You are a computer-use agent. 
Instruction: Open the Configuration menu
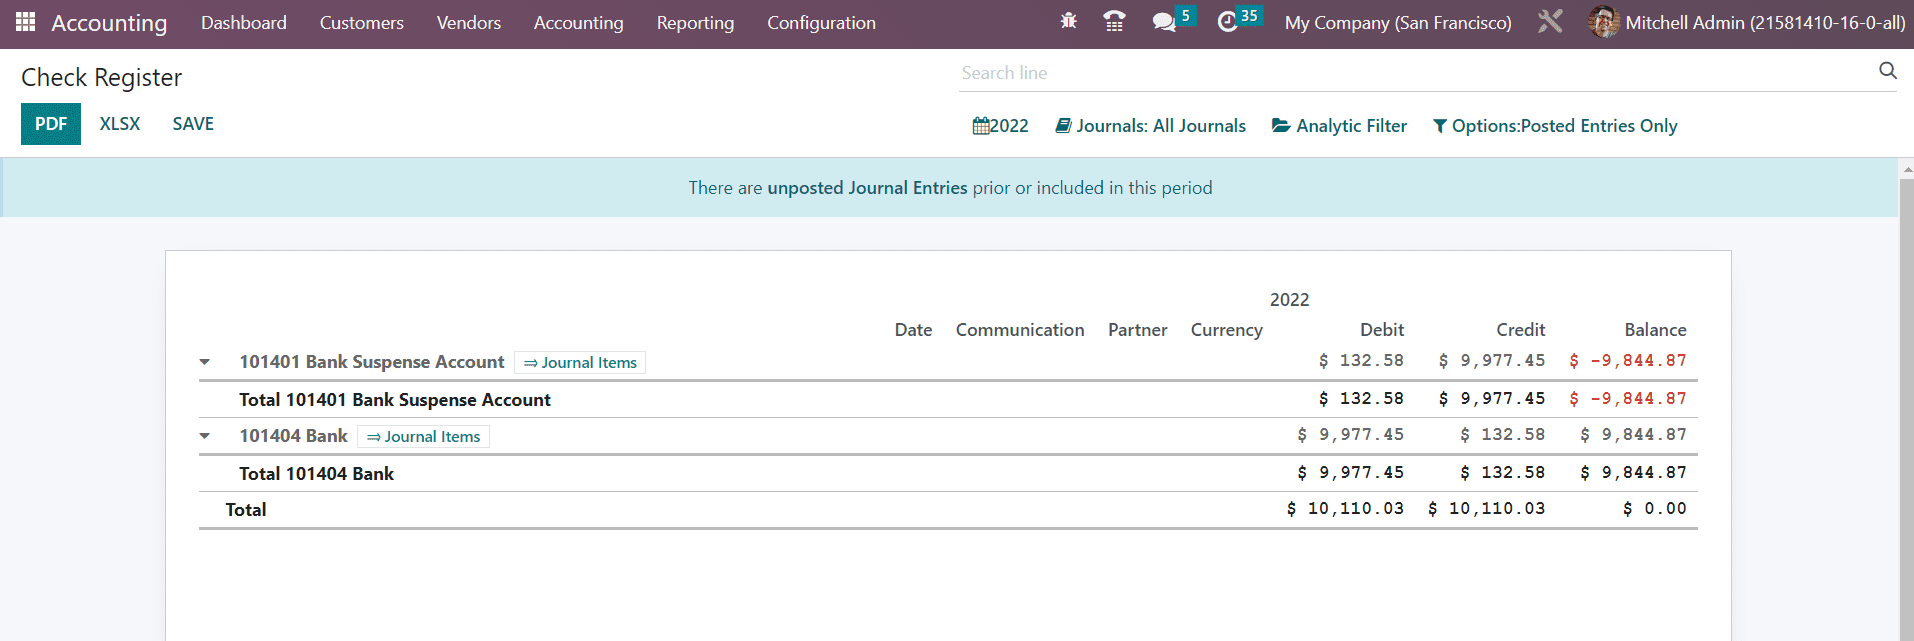[821, 23]
